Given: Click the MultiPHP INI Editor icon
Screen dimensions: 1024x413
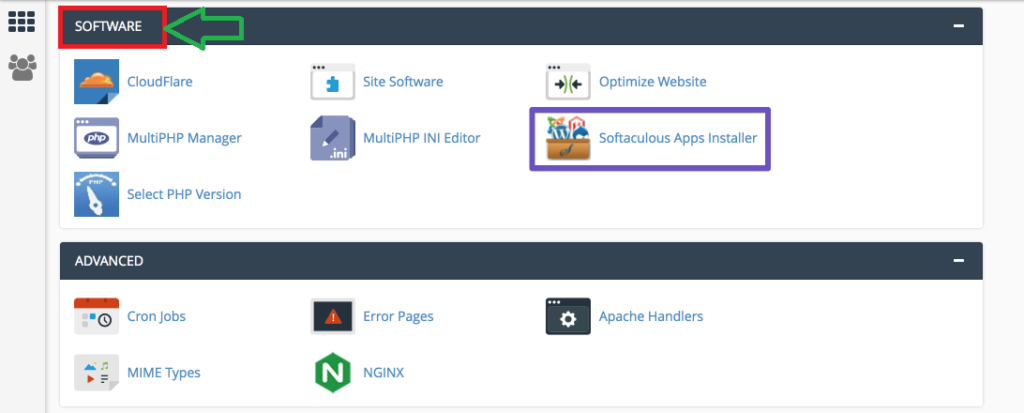Looking at the screenshot, I should click(x=332, y=138).
